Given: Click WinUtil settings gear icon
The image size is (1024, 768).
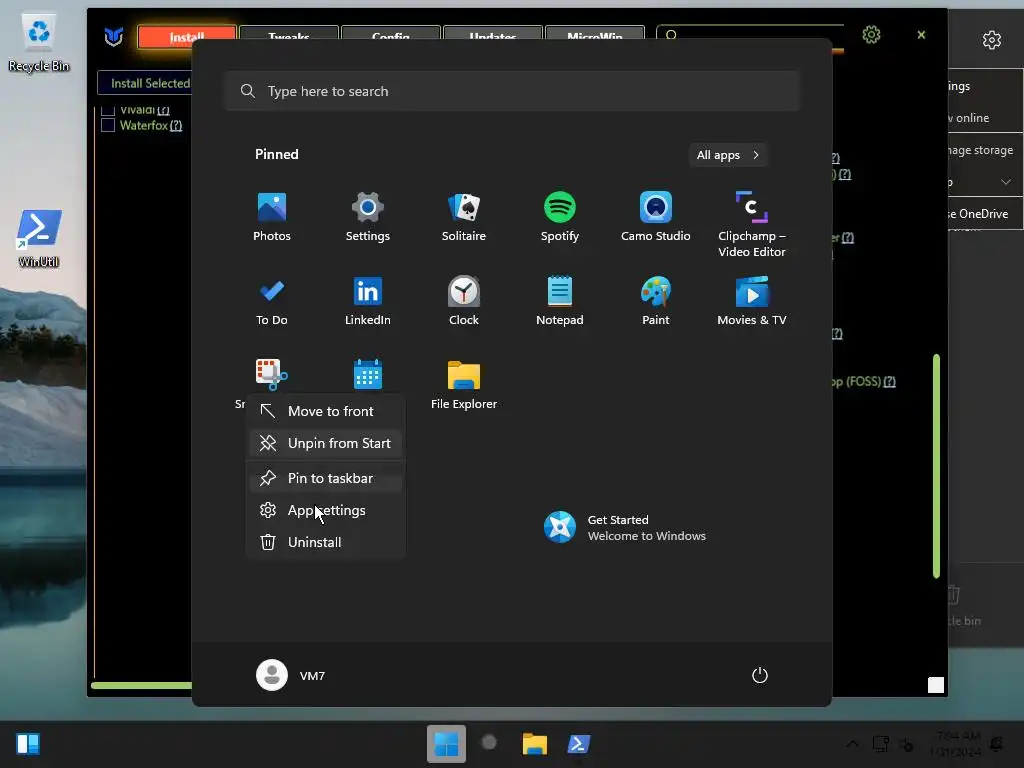Looking at the screenshot, I should coord(871,35).
